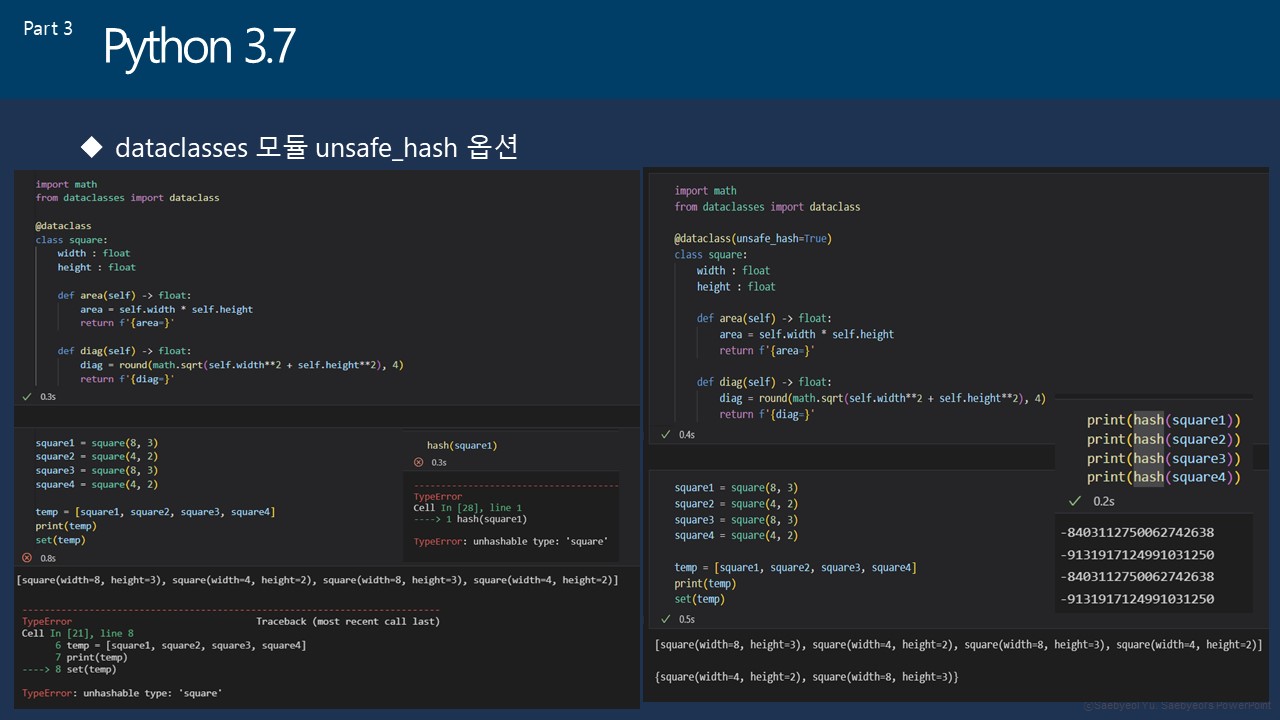Click the "print(hash(square3))" line

click(1164, 458)
